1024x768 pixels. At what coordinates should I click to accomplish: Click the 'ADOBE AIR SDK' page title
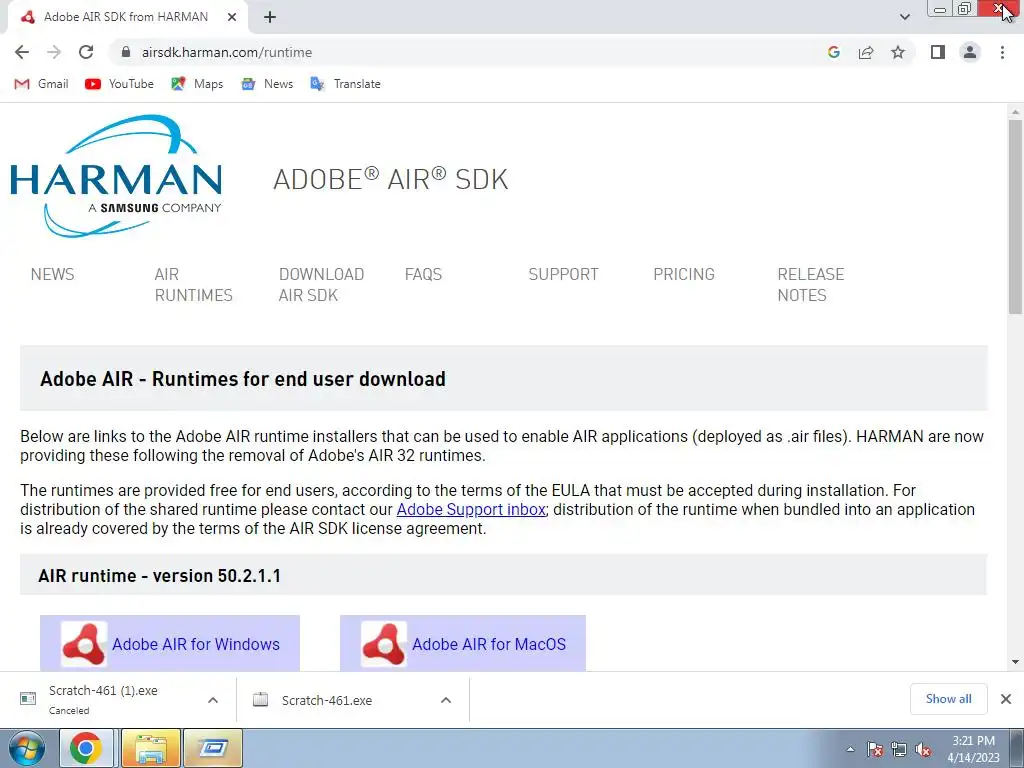tap(391, 179)
